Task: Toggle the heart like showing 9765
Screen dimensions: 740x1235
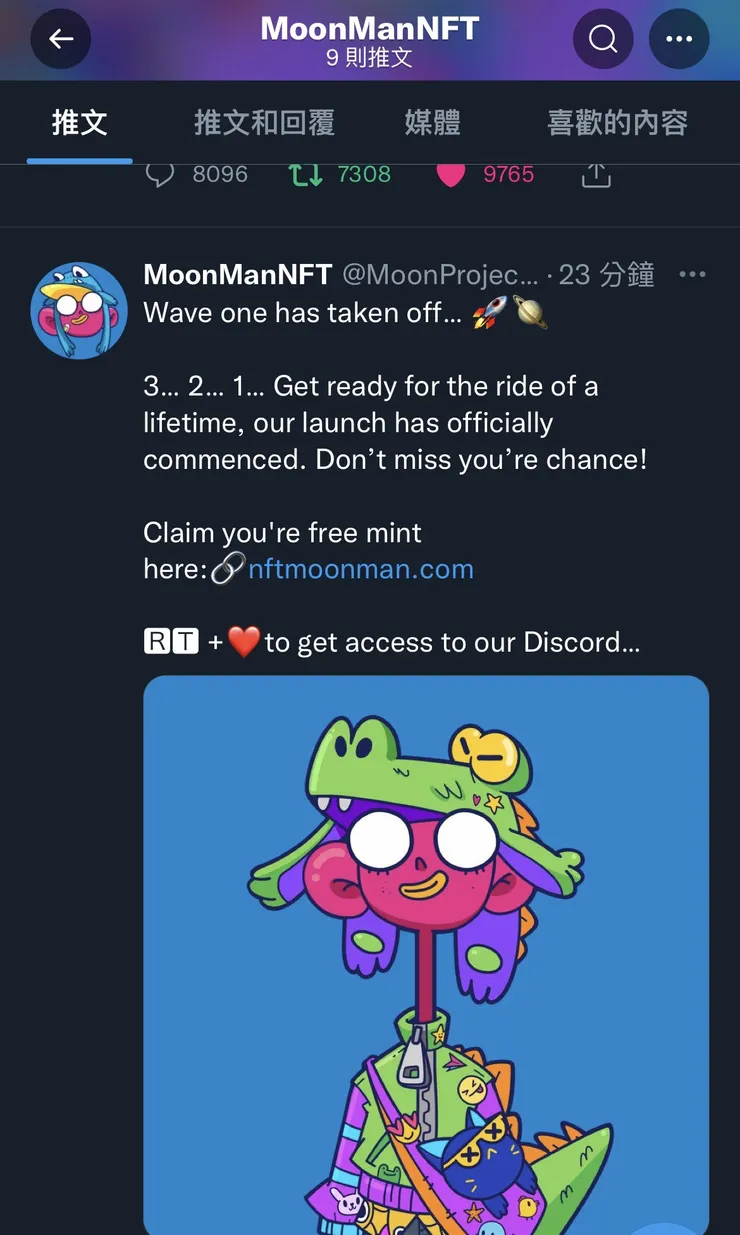Action: coord(451,175)
